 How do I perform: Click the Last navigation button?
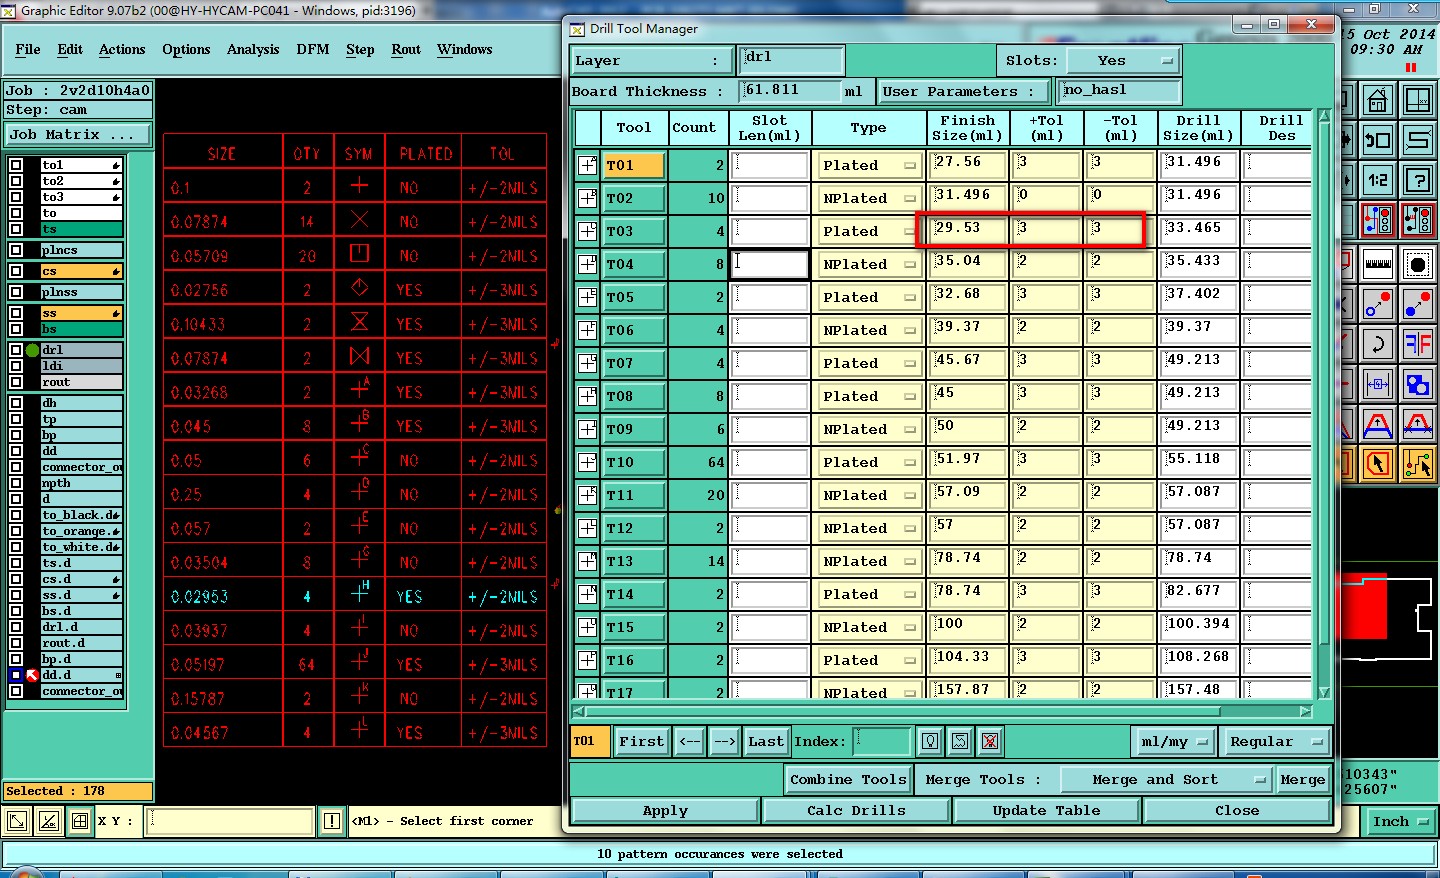coord(766,741)
